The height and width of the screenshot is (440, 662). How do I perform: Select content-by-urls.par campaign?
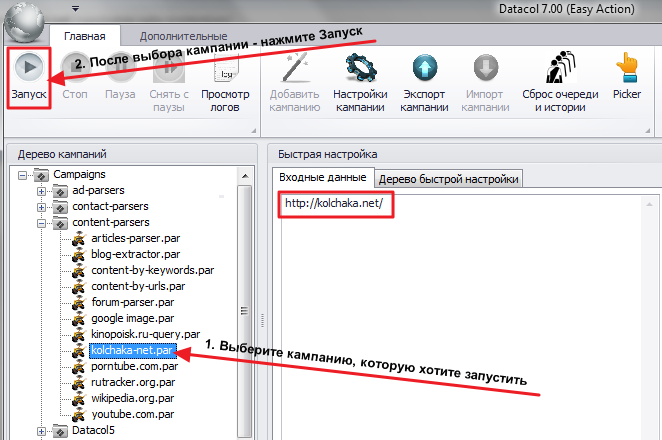click(x=138, y=287)
